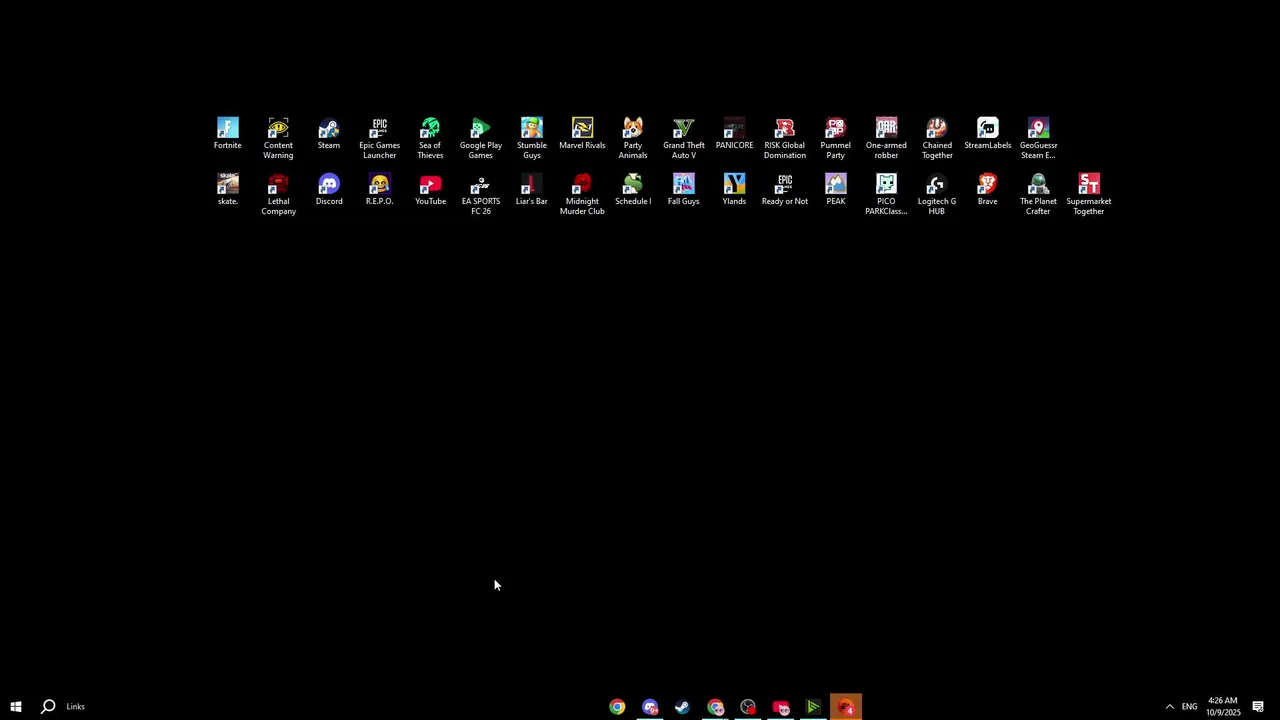Open the Windows Start menu

16,706
